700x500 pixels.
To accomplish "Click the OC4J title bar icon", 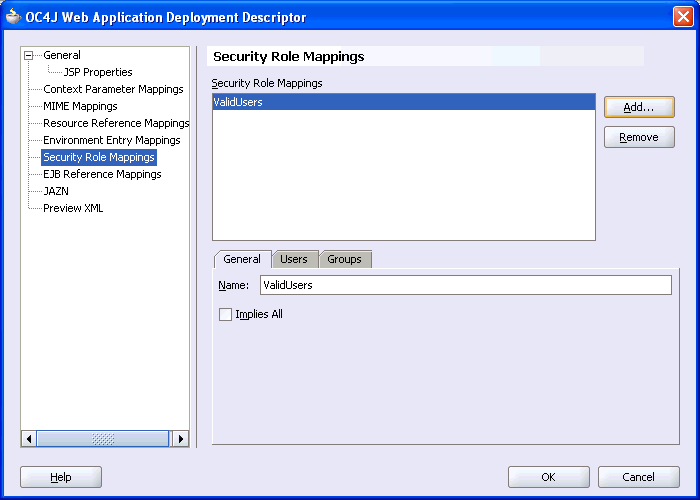I will coord(13,17).
